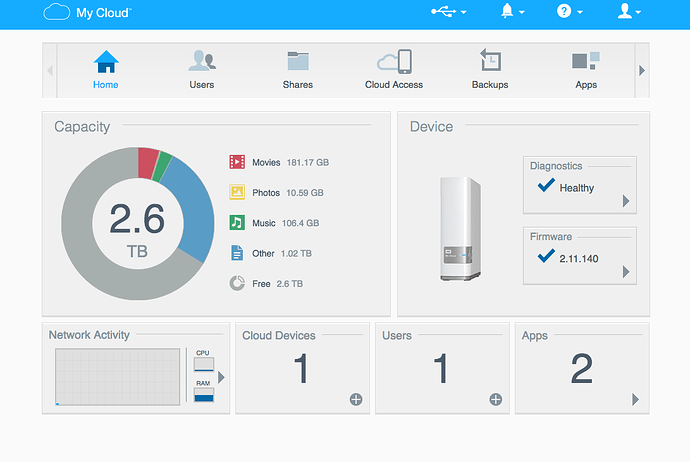Open the user account dropdown
The image size is (690, 462).
click(x=629, y=11)
